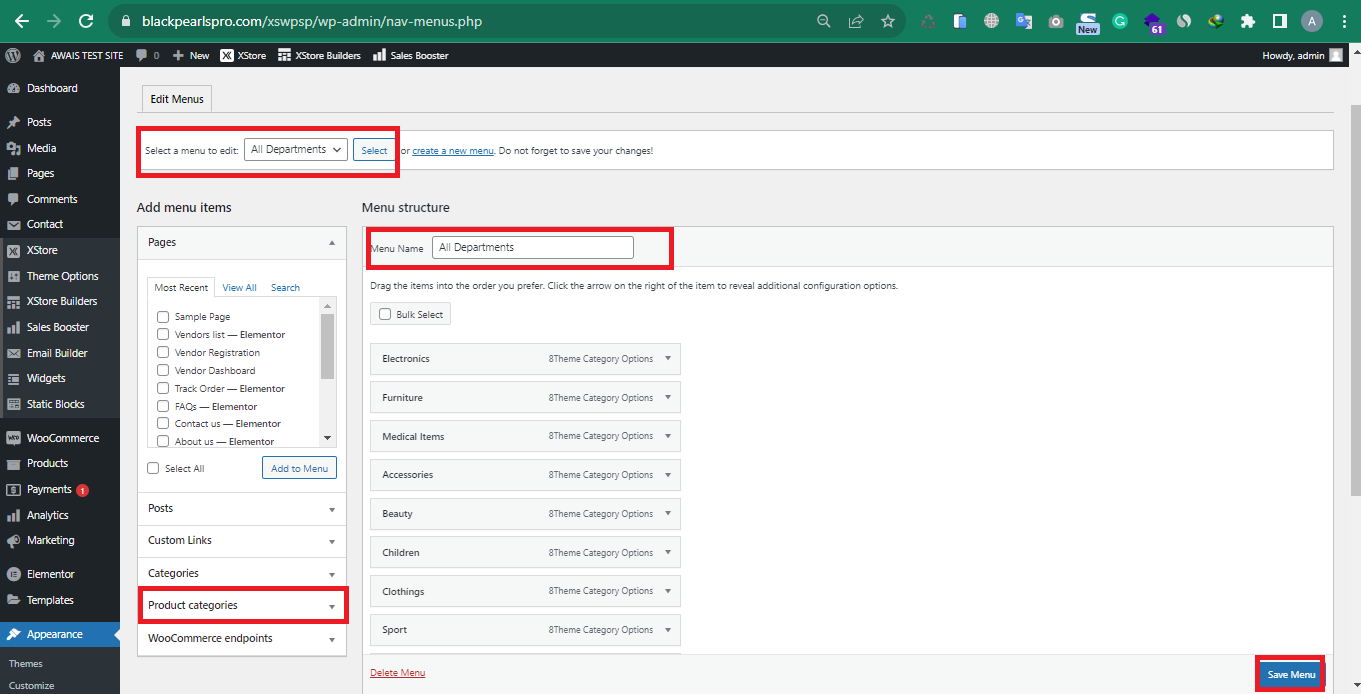The width and height of the screenshot is (1361, 694).
Task: Open the browser extensions puzzle icon
Action: point(1248,21)
